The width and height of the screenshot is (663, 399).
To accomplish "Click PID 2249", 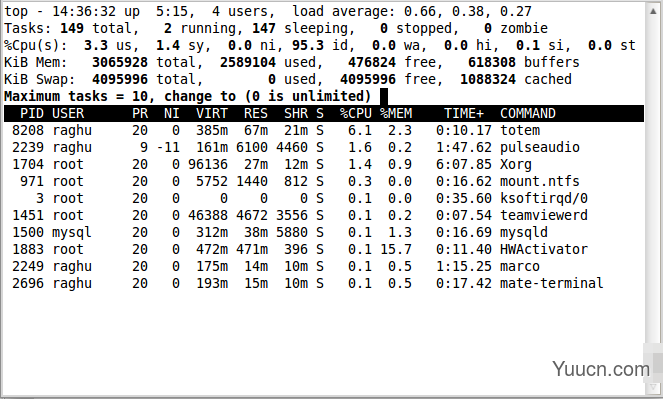I will [28, 266].
